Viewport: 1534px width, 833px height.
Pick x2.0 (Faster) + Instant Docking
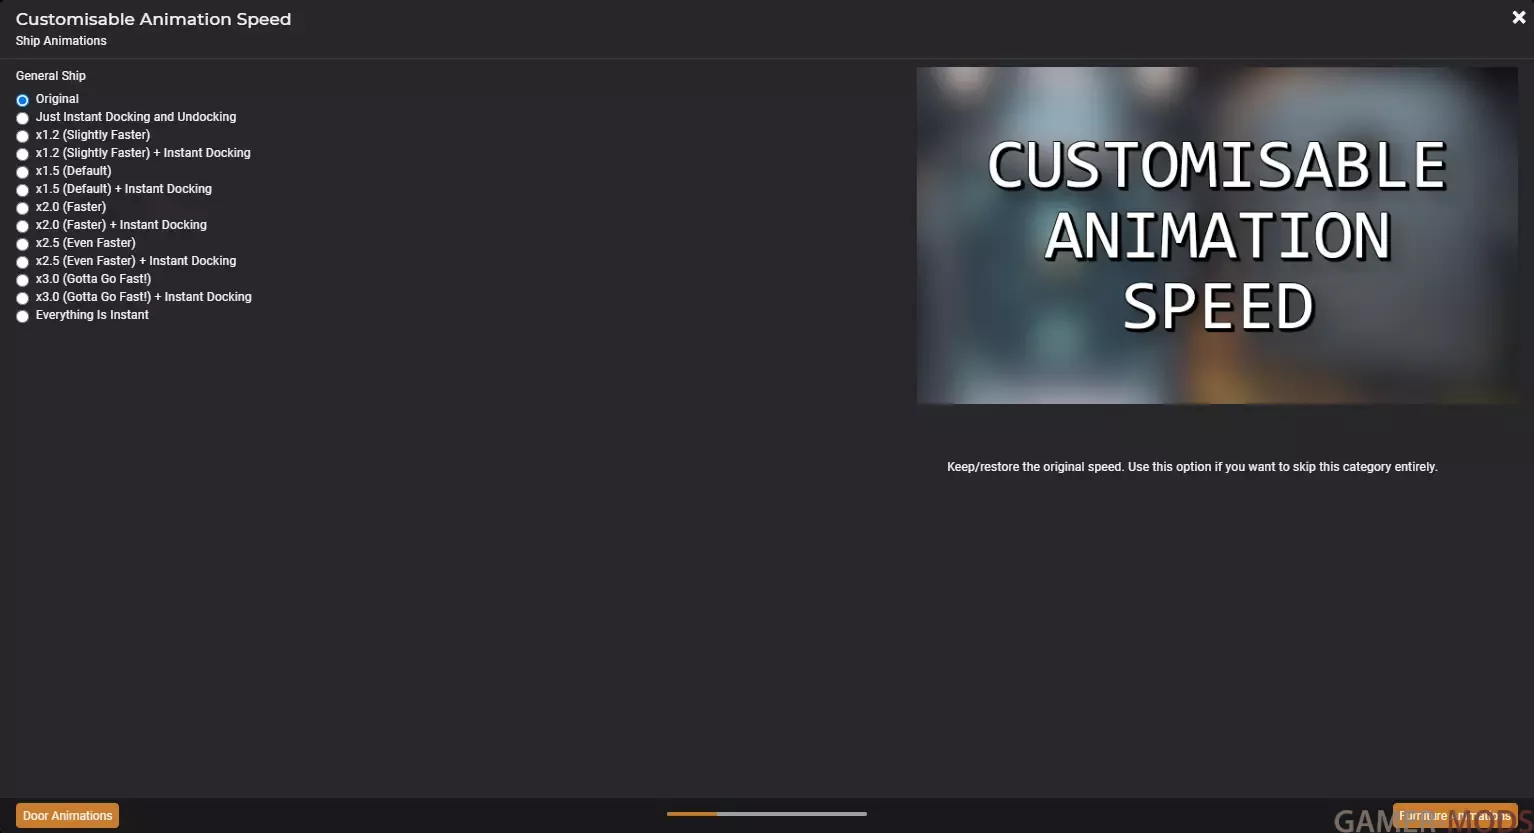tap(22, 226)
